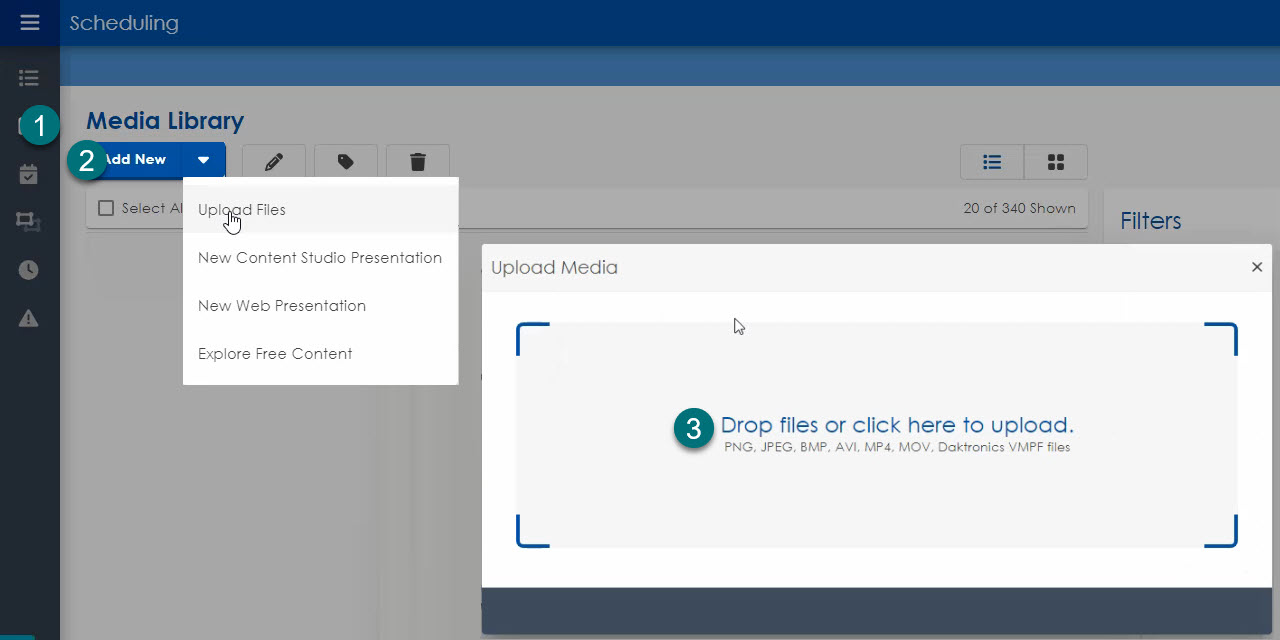The height and width of the screenshot is (640, 1280).
Task: Choose Explore Free Content option
Action: coord(275,354)
